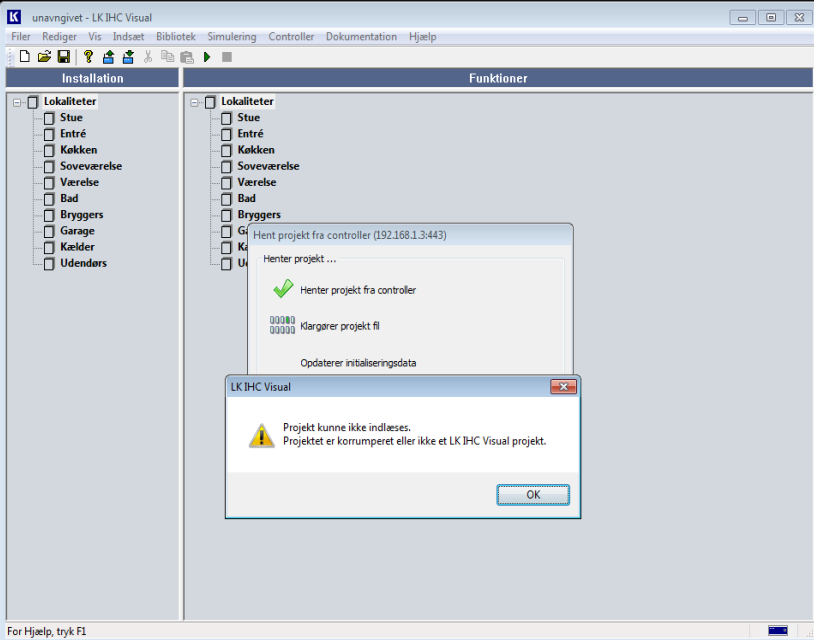Click the open project folder icon
The image size is (814, 640).
point(44,57)
